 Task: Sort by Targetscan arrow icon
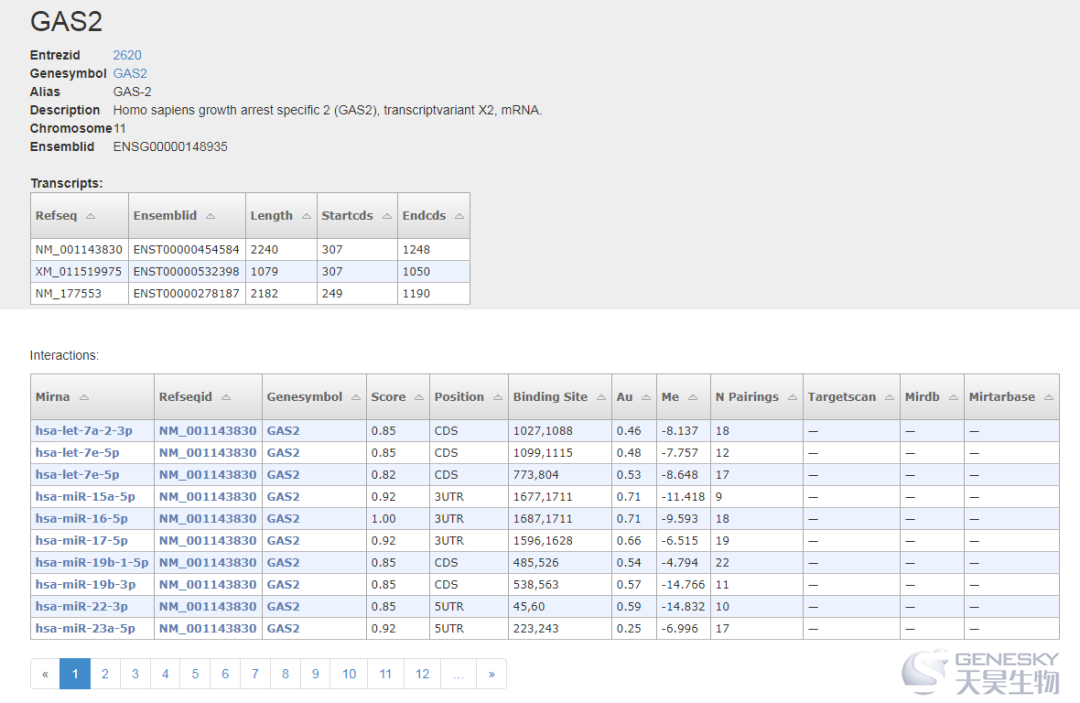coord(889,397)
